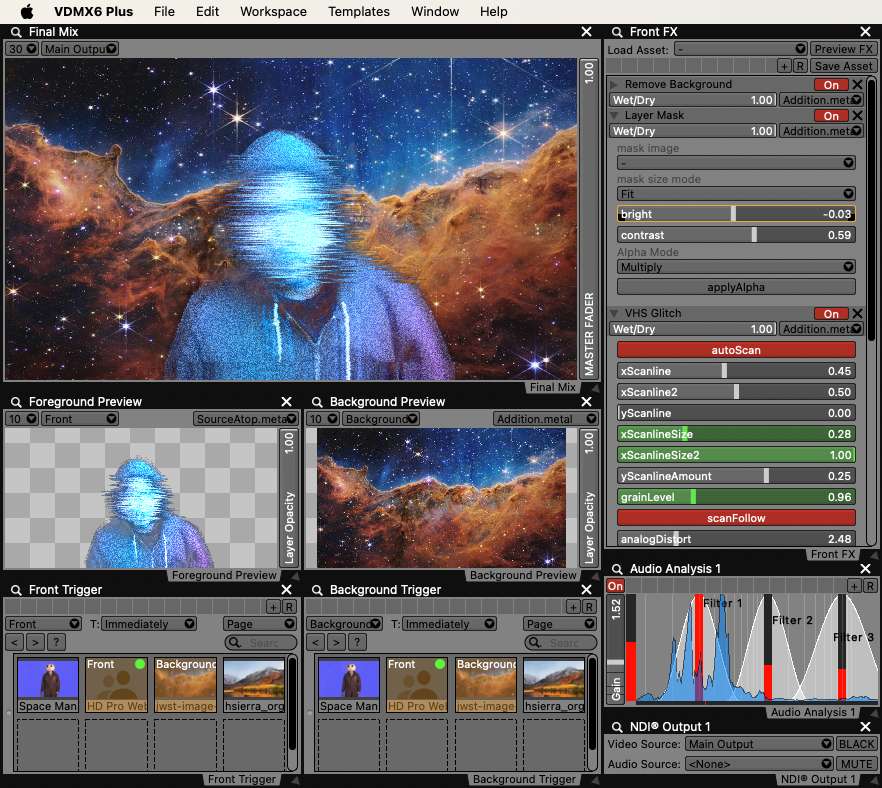Open the Templates menu
The image size is (882, 788).
[359, 12]
